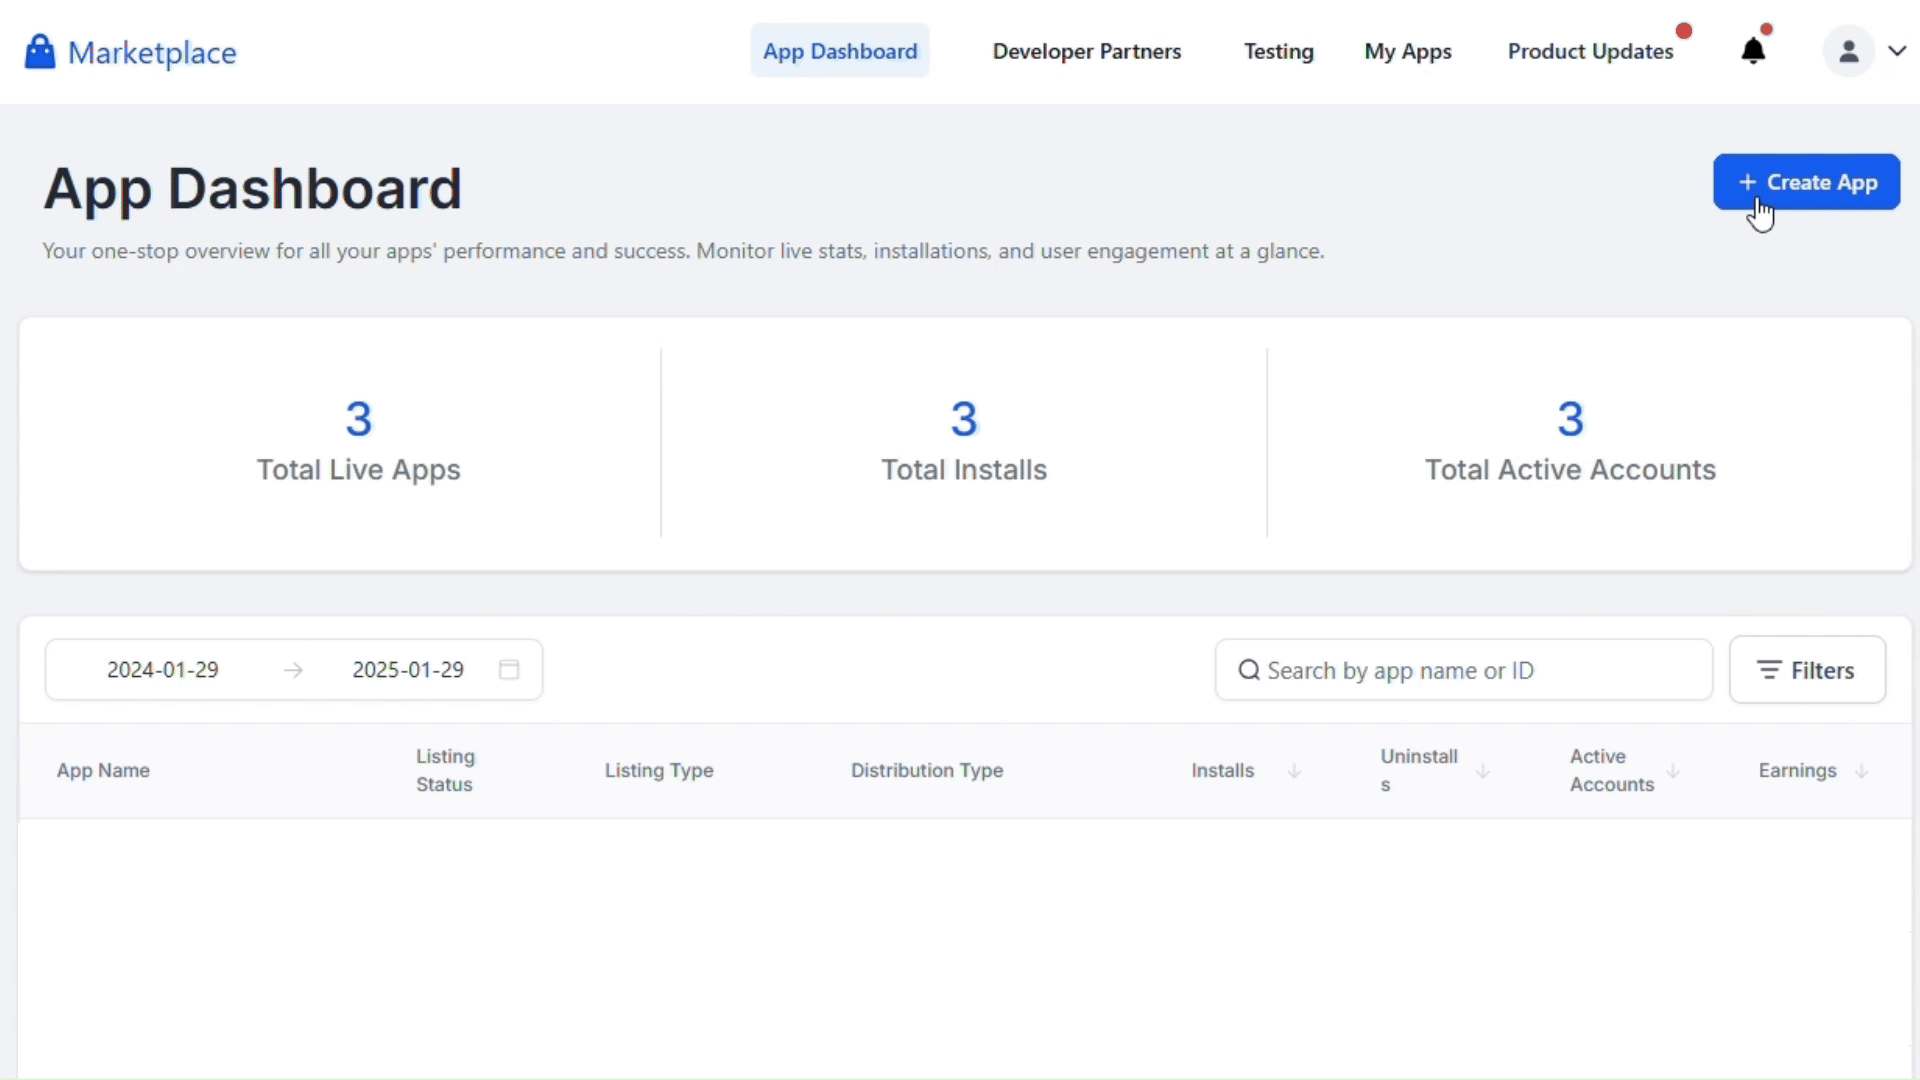Screen dimensions: 1920x1080
Task: Click the Marketplace lock bag logo icon
Action: [x=40, y=52]
